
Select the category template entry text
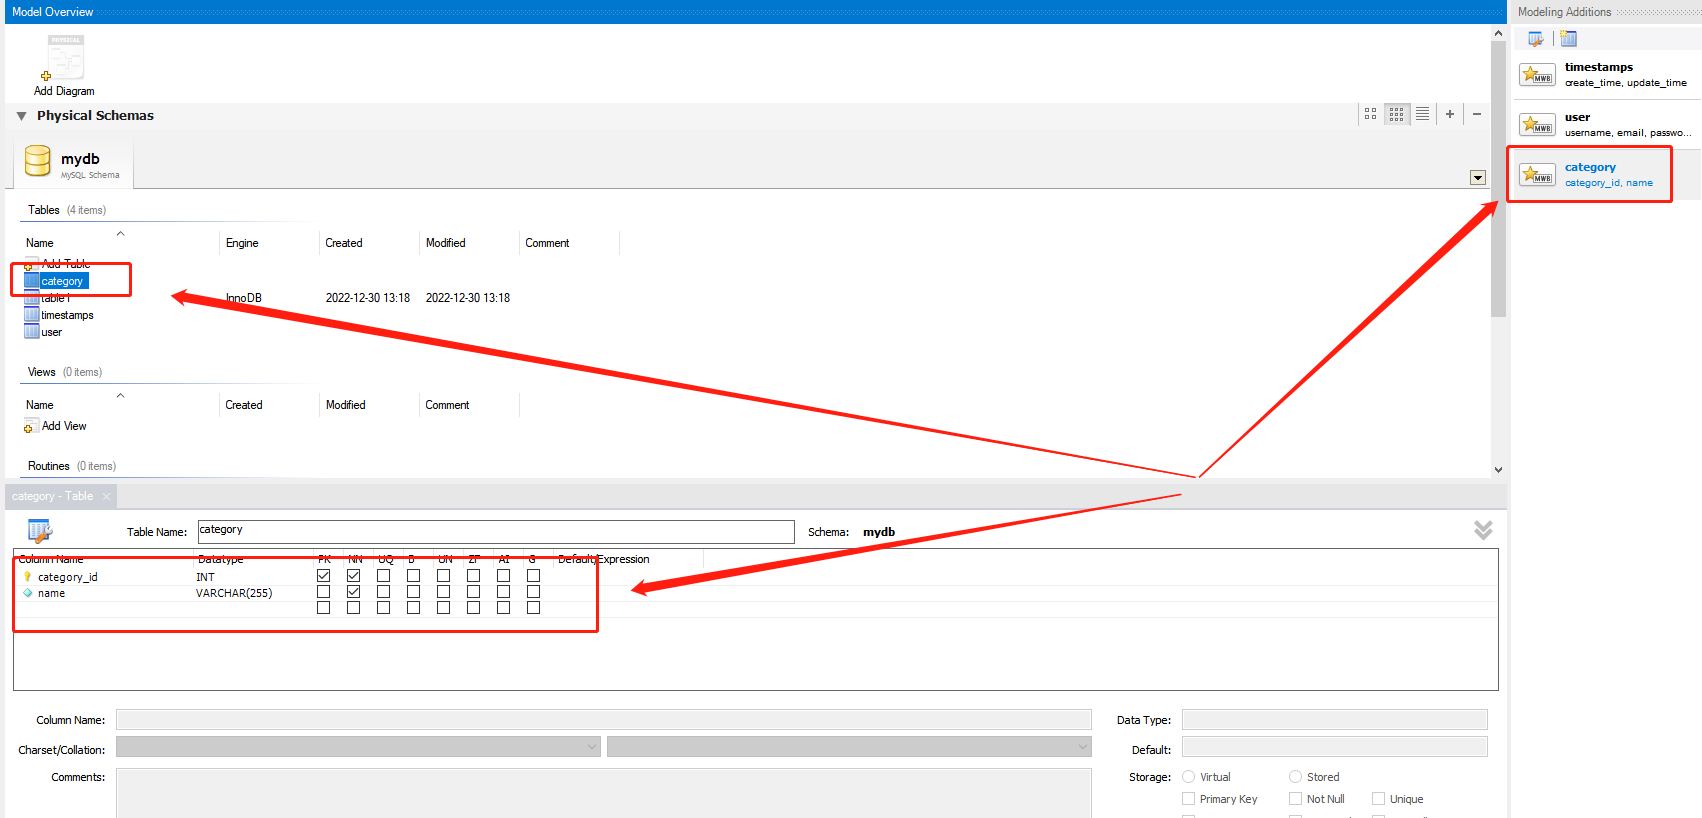point(1609,174)
